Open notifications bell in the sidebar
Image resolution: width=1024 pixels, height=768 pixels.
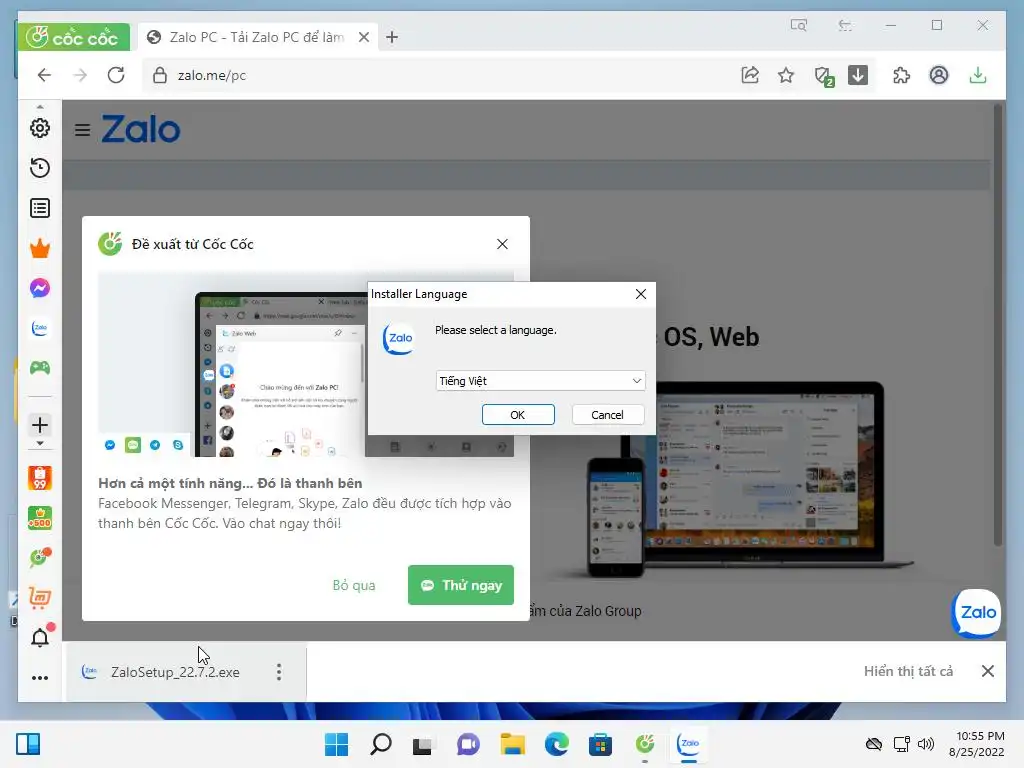[x=40, y=637]
